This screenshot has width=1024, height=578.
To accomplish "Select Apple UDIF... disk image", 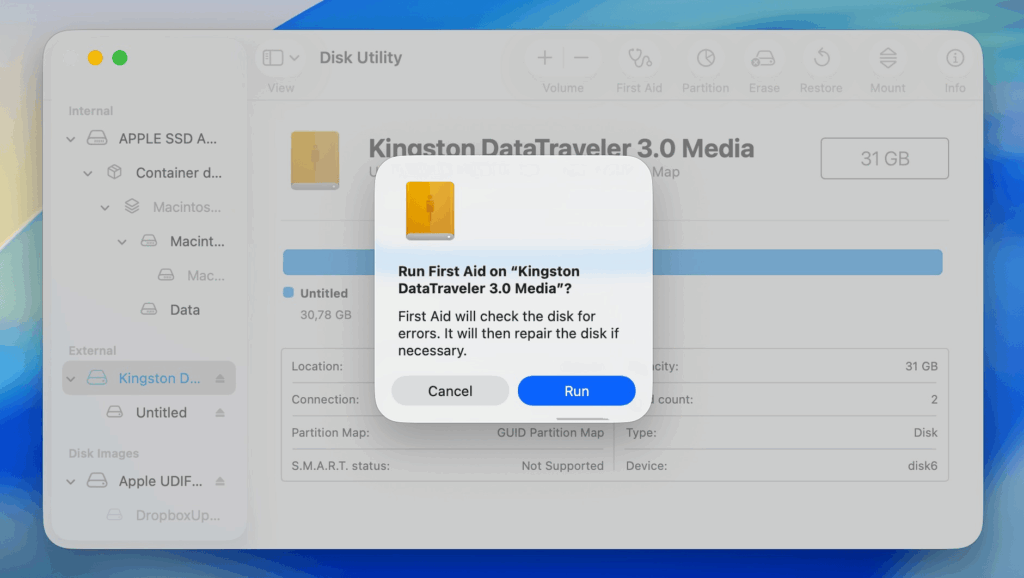I will pyautogui.click(x=149, y=481).
